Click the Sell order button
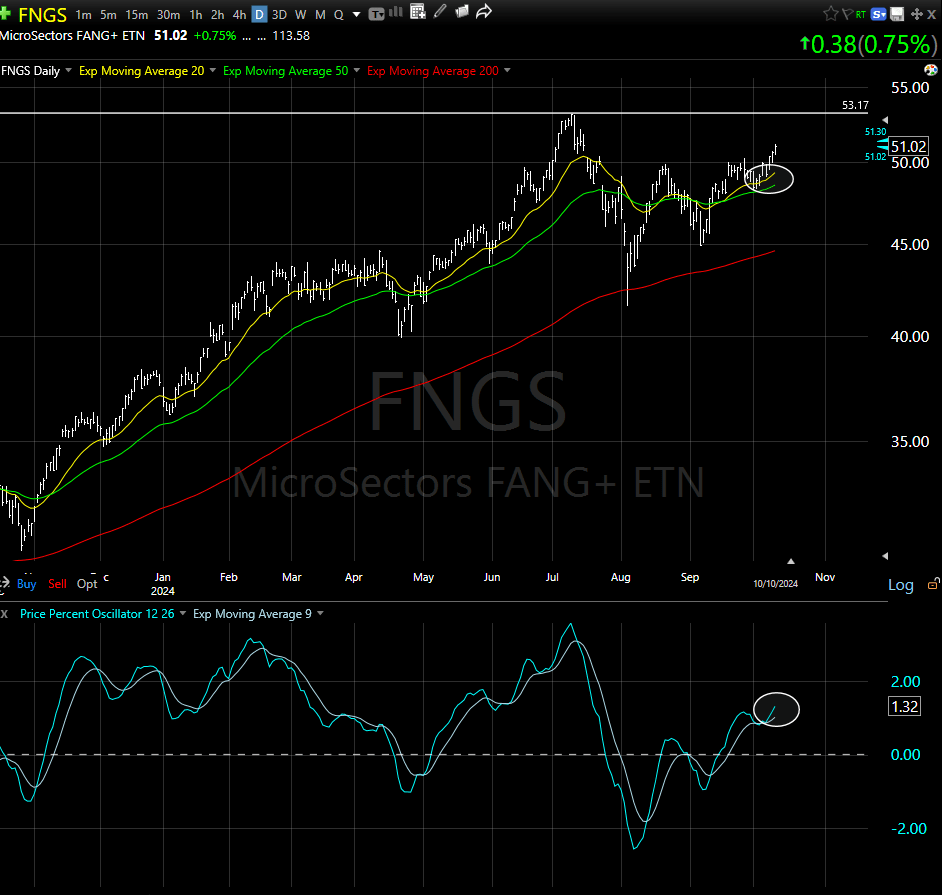The height and width of the screenshot is (895, 942). [56, 583]
